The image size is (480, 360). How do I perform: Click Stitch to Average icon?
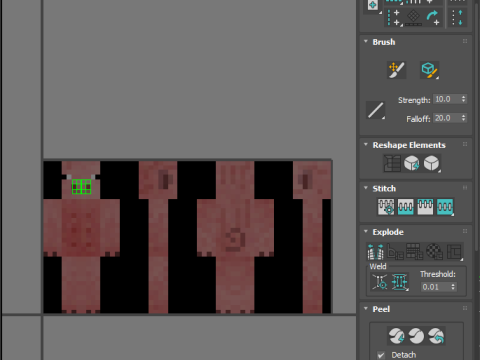pyautogui.click(x=406, y=207)
